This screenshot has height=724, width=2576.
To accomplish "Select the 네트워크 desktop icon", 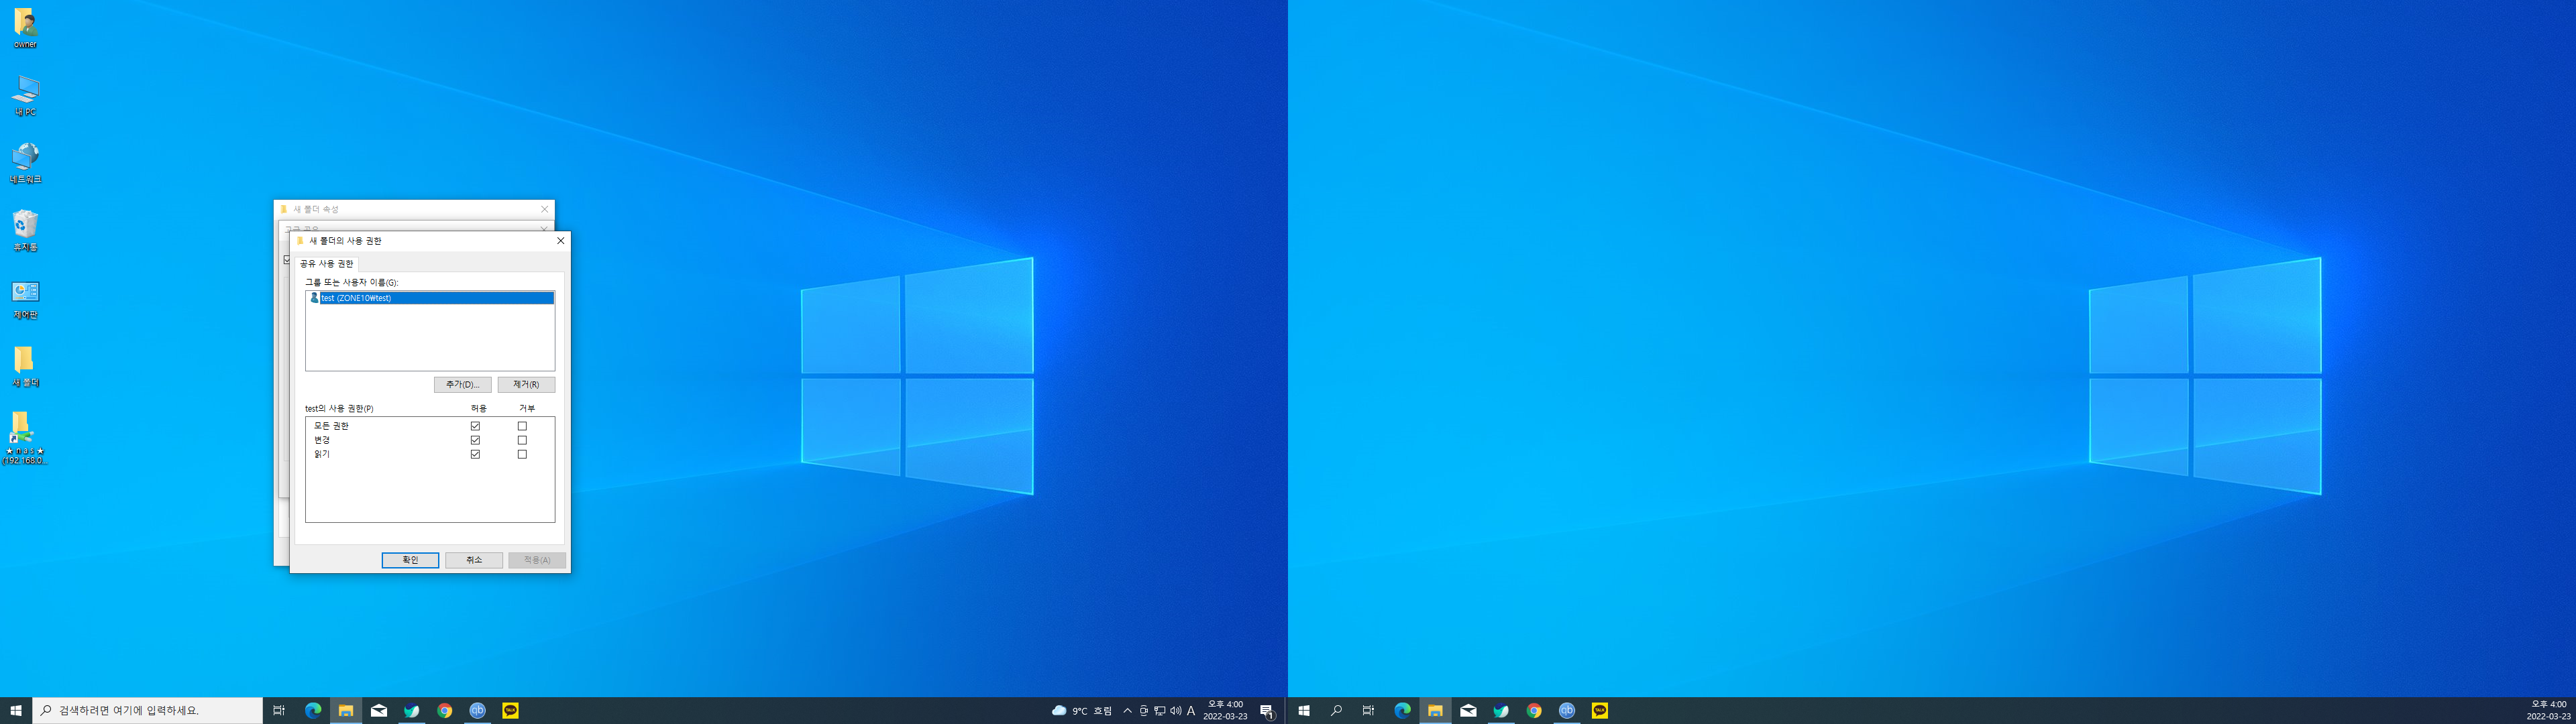I will click(x=25, y=163).
